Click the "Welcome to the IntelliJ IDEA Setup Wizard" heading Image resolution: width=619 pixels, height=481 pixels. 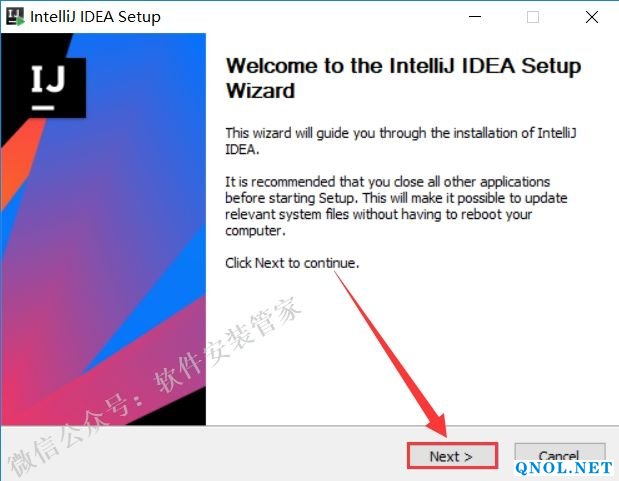pos(403,78)
